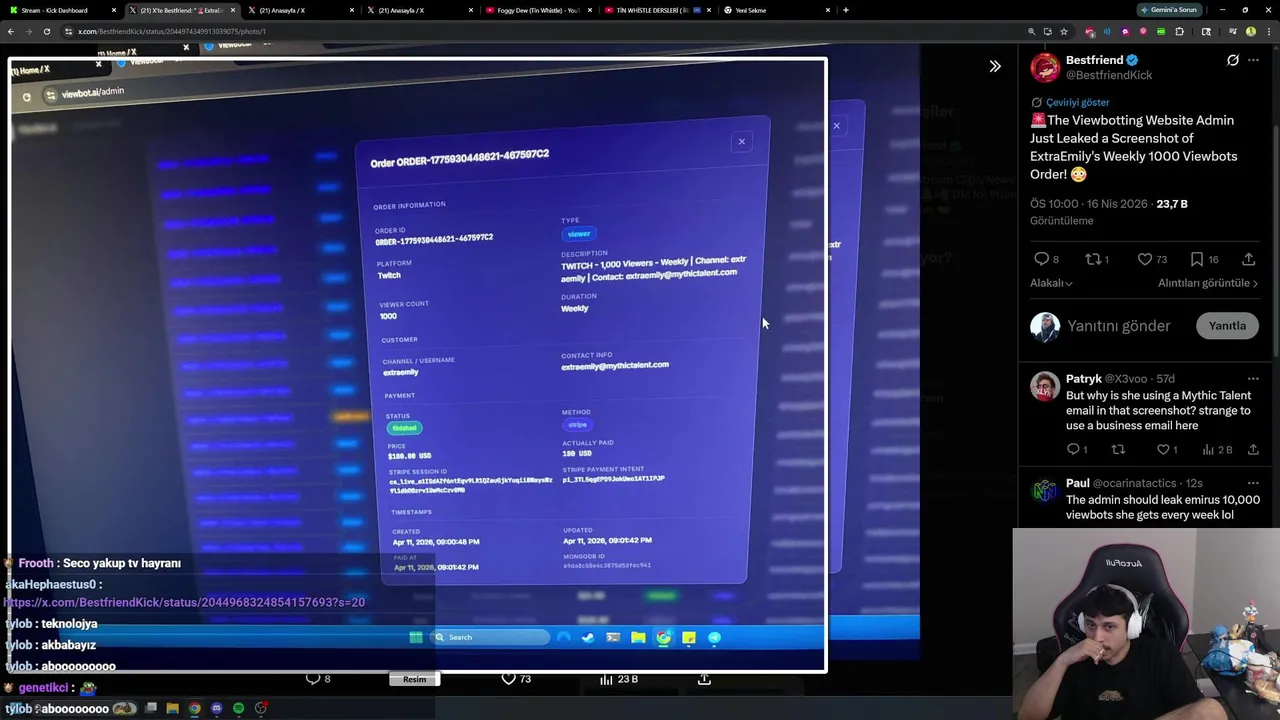The image size is (1280, 720).
Task: Click Patryk's 57d timestamp
Action: (x=1165, y=379)
